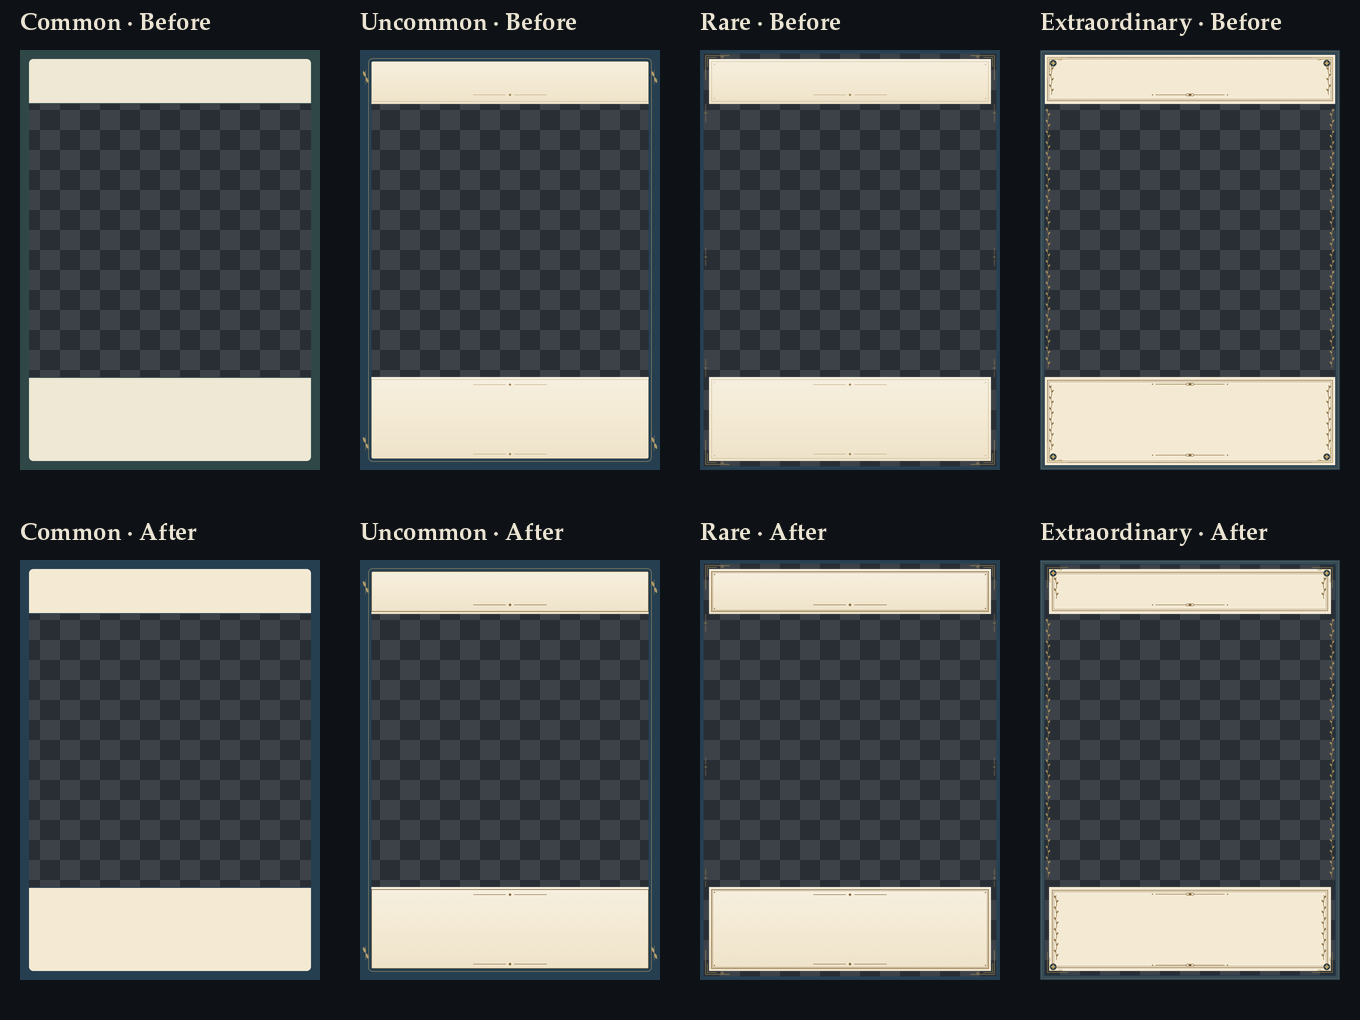Select the Rare After card frame
Screen dimensions: 1360x1020
[x=850, y=770]
